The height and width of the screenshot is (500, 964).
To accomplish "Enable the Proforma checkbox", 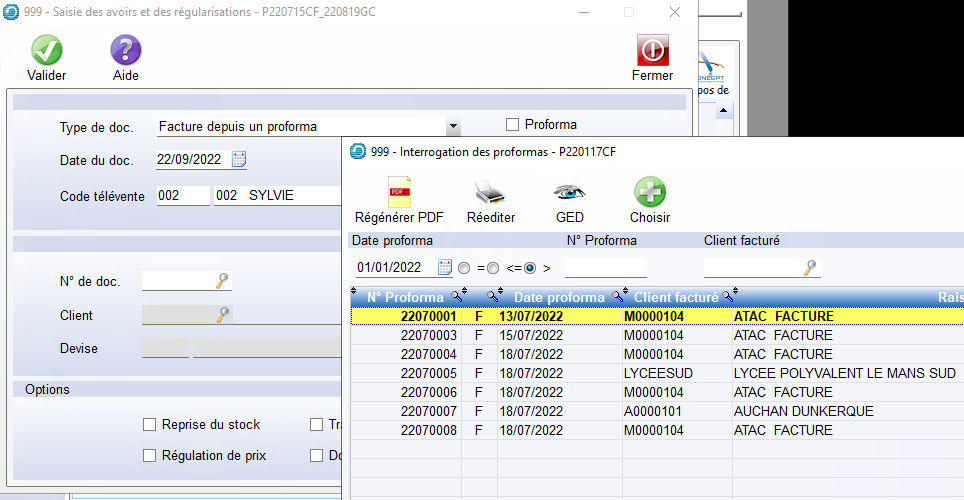I will [x=513, y=125].
